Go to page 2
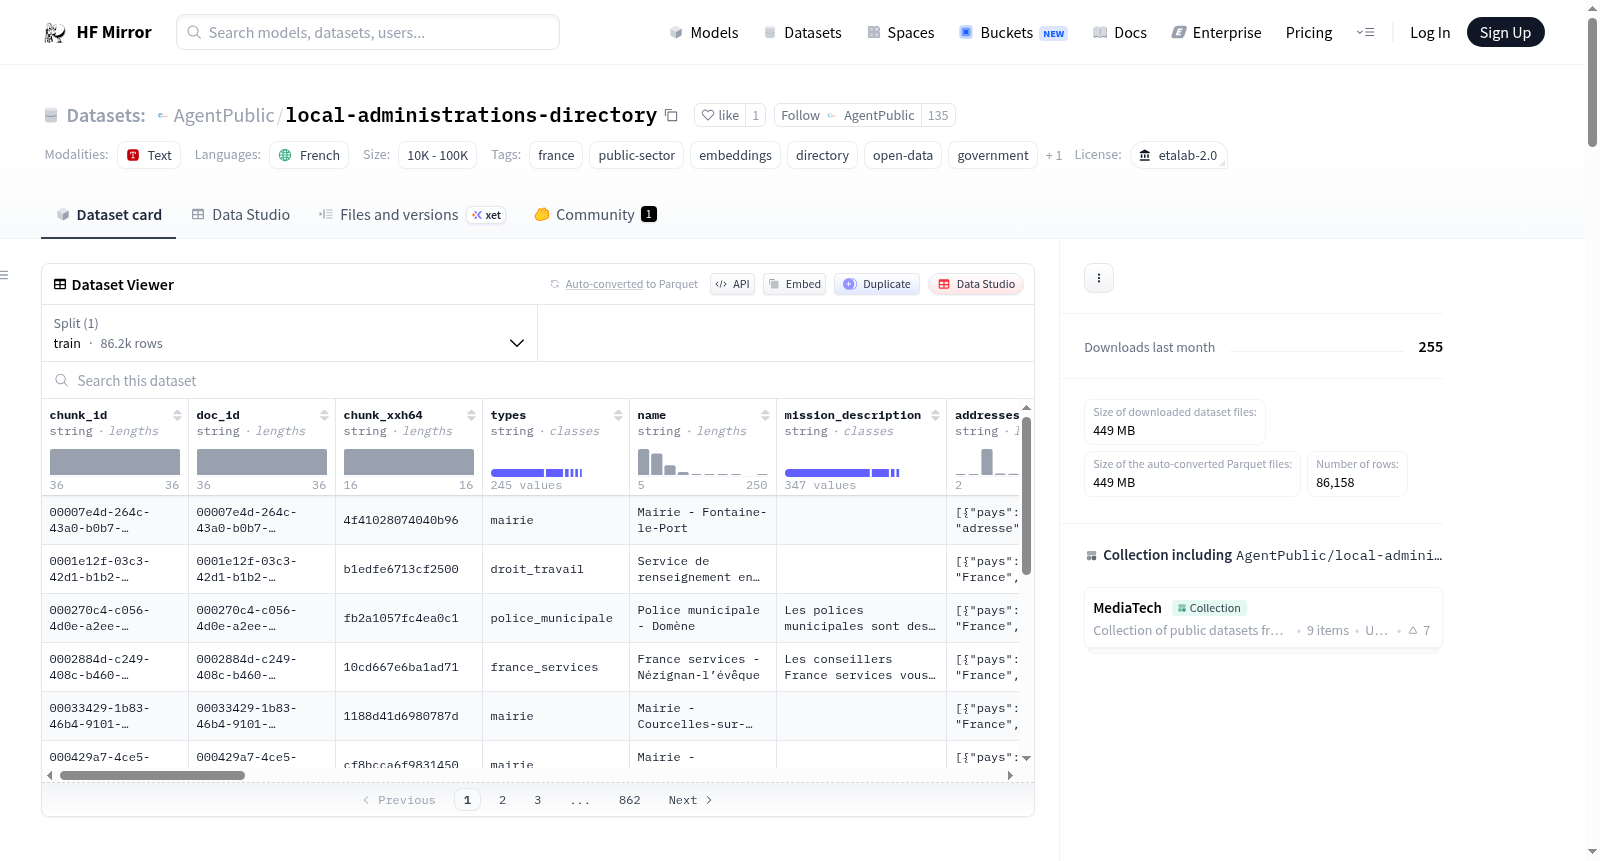Image resolution: width=1600 pixels, height=861 pixels. (x=502, y=800)
